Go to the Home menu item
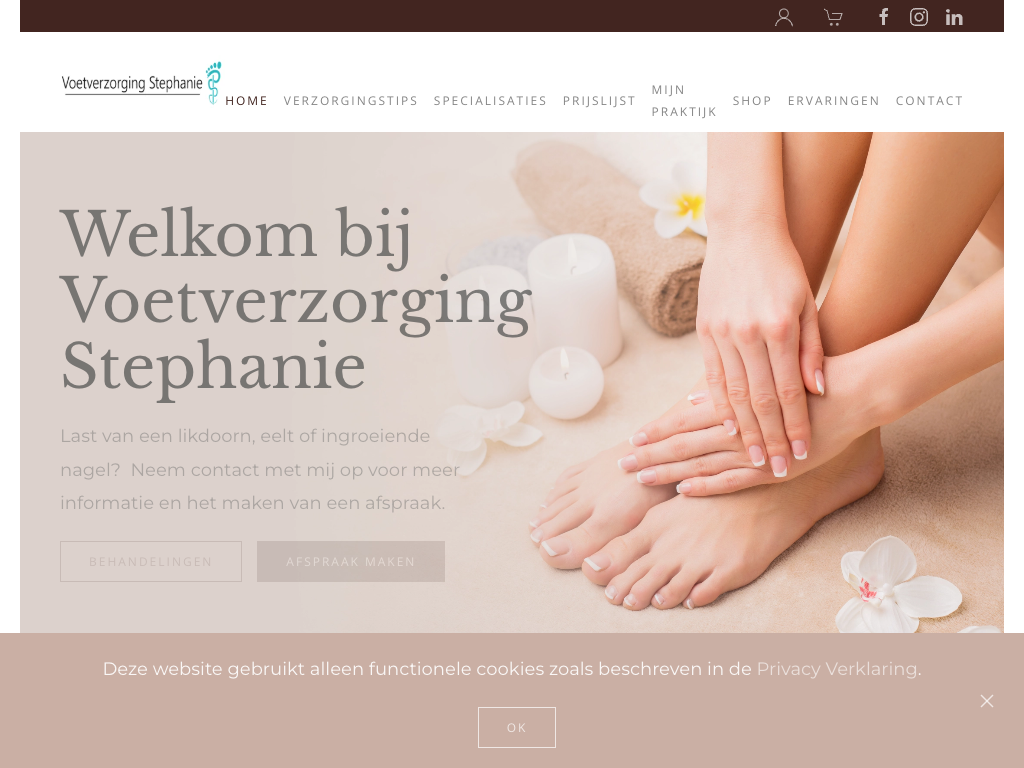 pos(246,101)
